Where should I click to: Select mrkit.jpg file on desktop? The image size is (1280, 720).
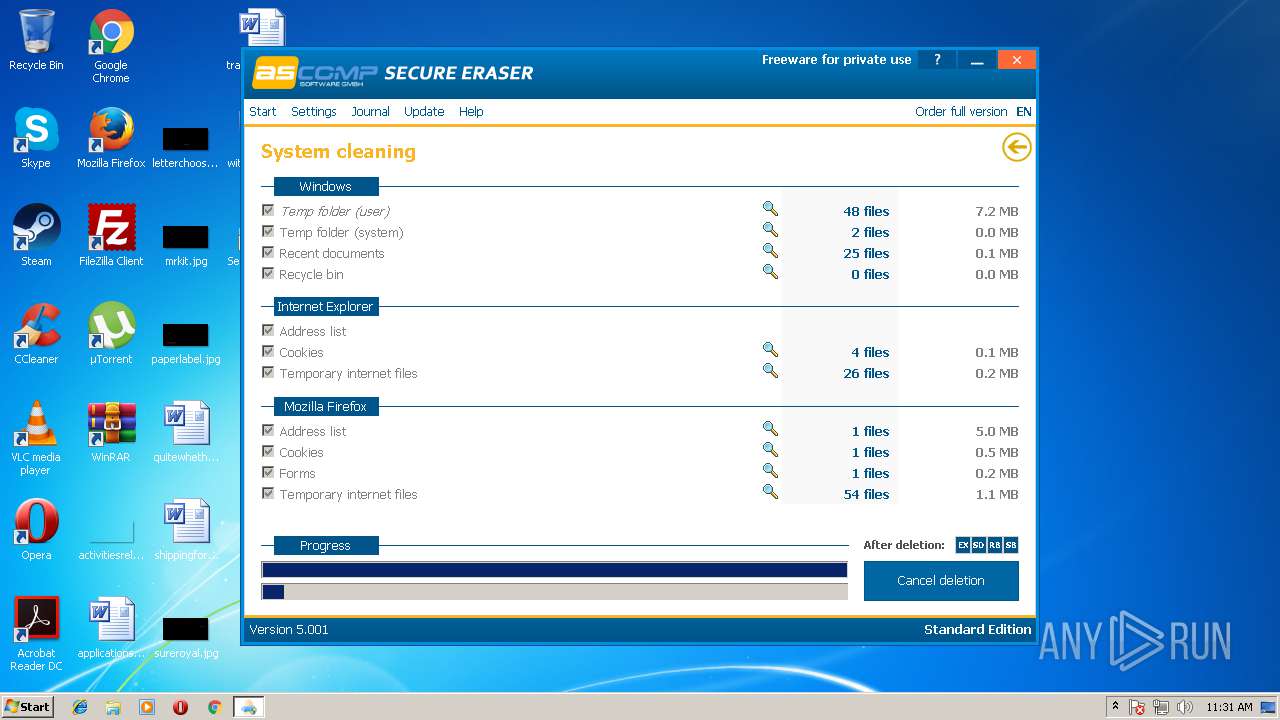[x=186, y=246]
